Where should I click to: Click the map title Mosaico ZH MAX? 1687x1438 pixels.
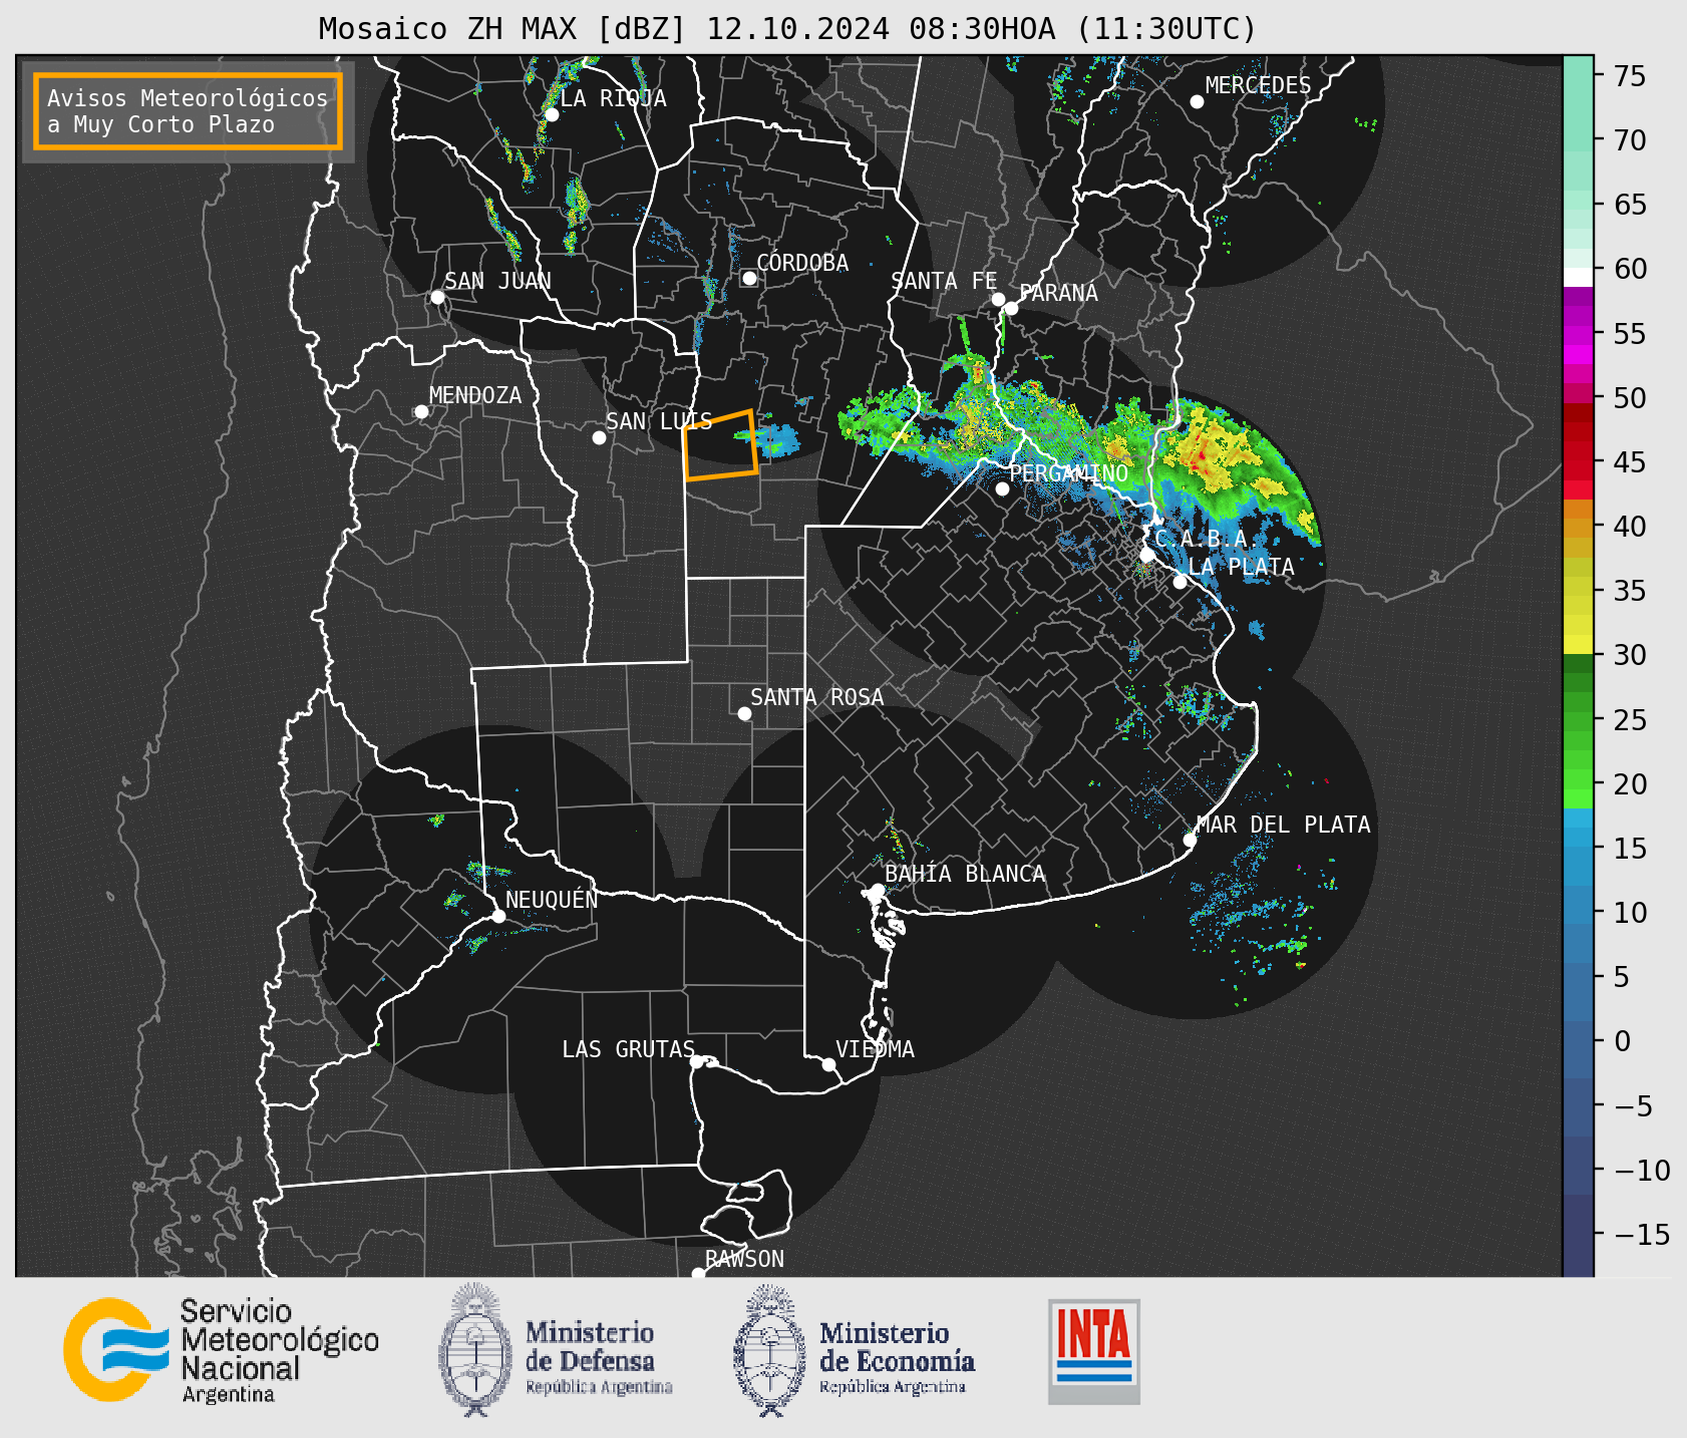(x=787, y=28)
